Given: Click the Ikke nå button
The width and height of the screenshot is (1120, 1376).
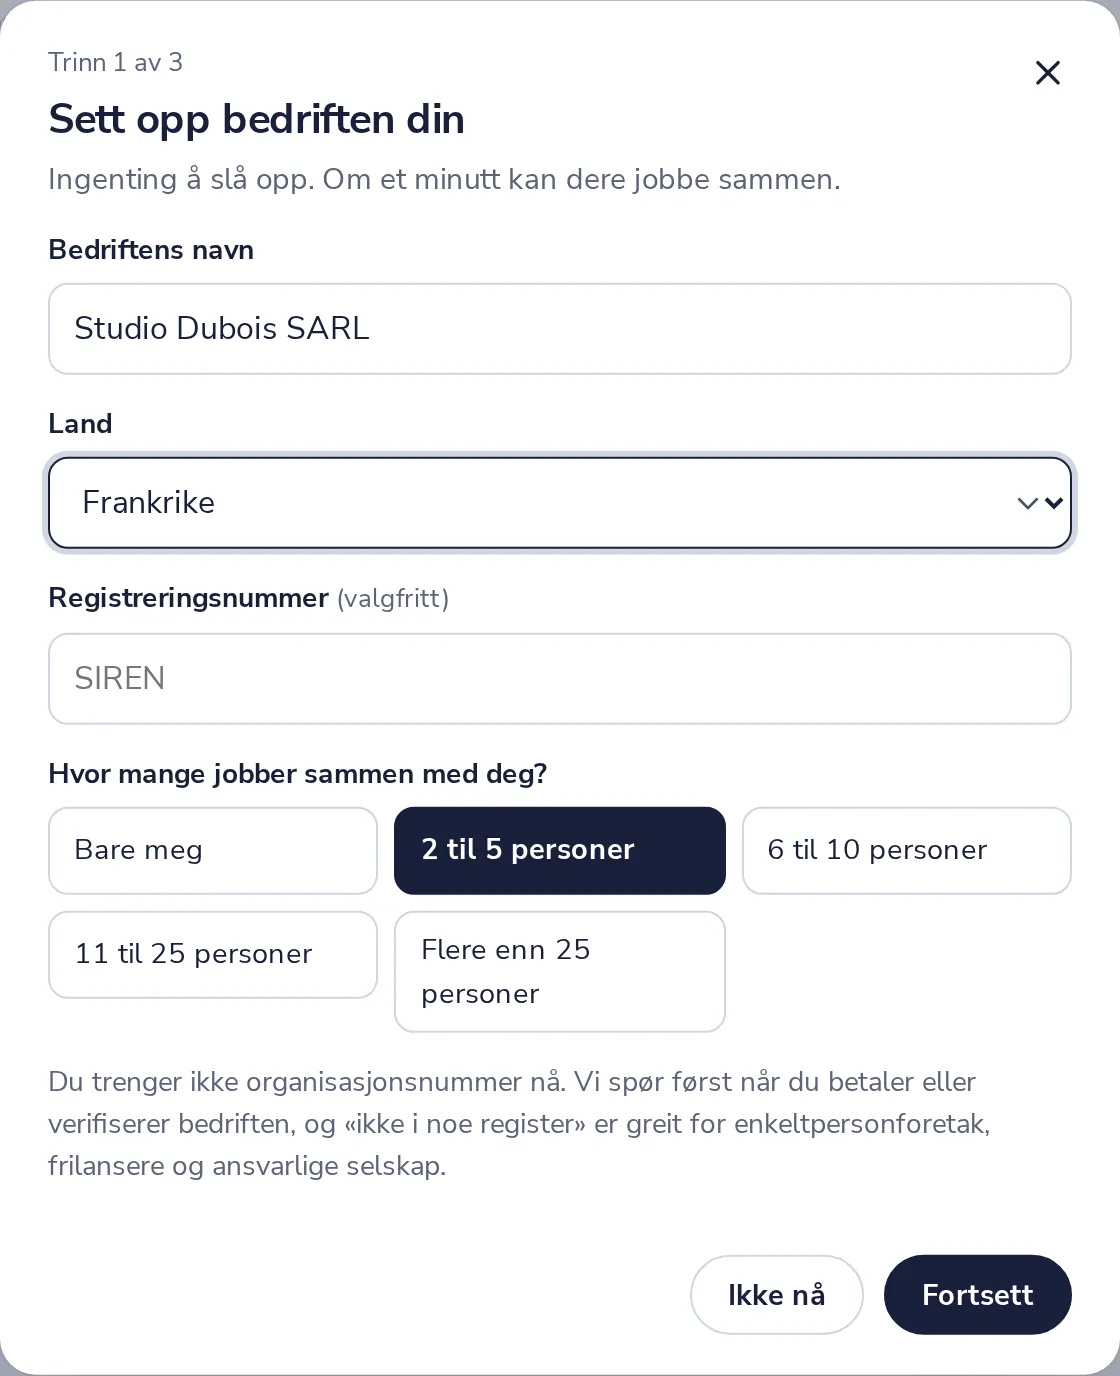Looking at the screenshot, I should [x=777, y=1295].
